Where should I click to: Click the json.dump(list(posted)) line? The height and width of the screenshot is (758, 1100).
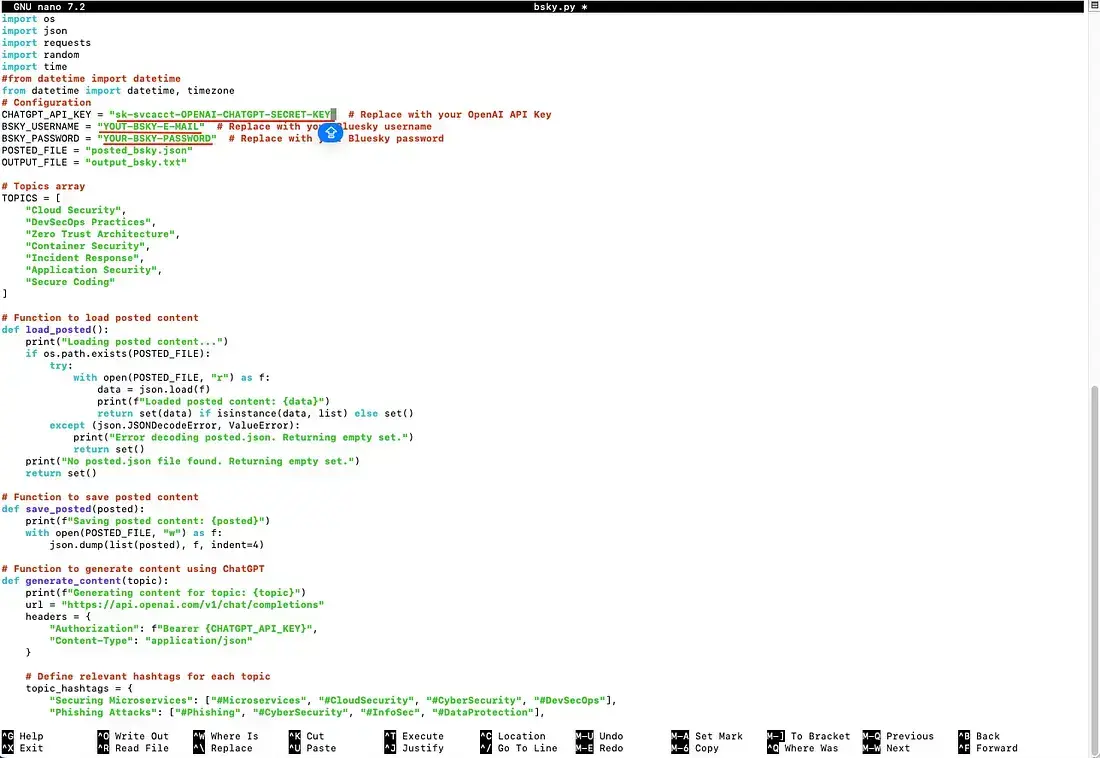156,545
